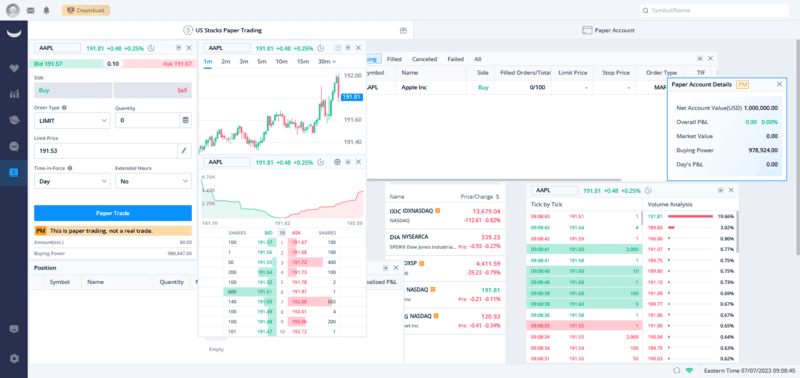Click clock icon in depth panel header

pos(320,162)
